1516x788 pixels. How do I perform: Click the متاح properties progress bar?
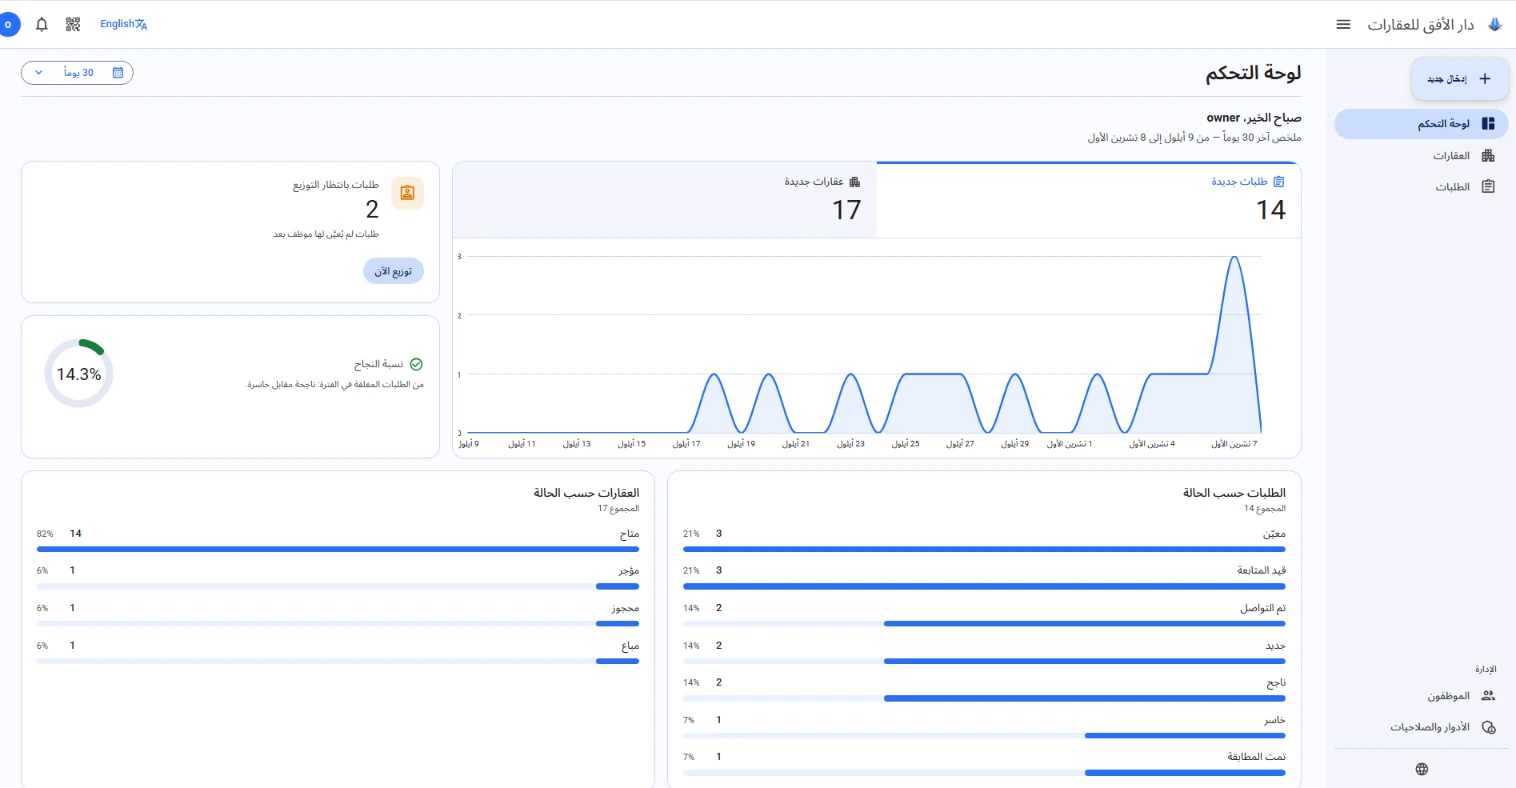pos(338,549)
